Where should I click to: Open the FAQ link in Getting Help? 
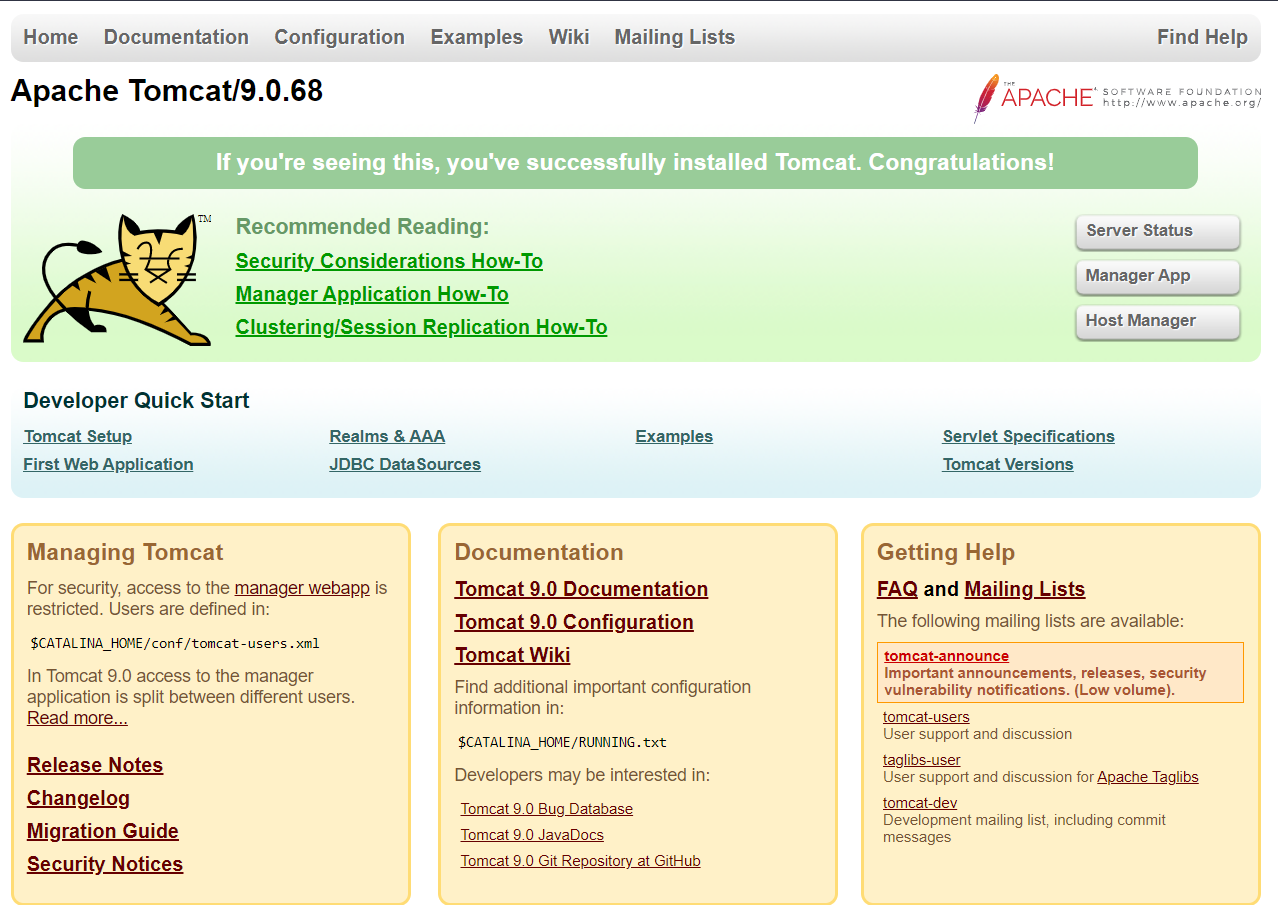coord(897,589)
